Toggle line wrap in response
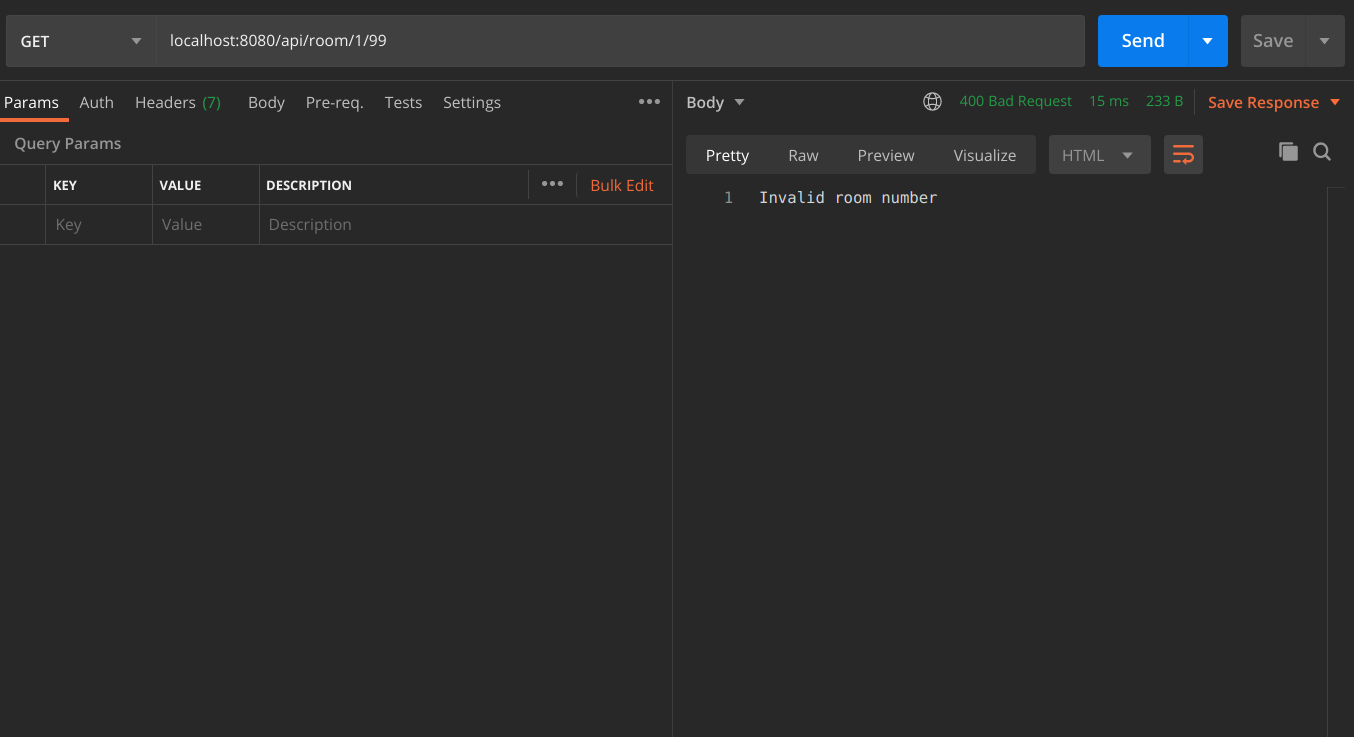Viewport: 1354px width, 737px height. 1183,155
